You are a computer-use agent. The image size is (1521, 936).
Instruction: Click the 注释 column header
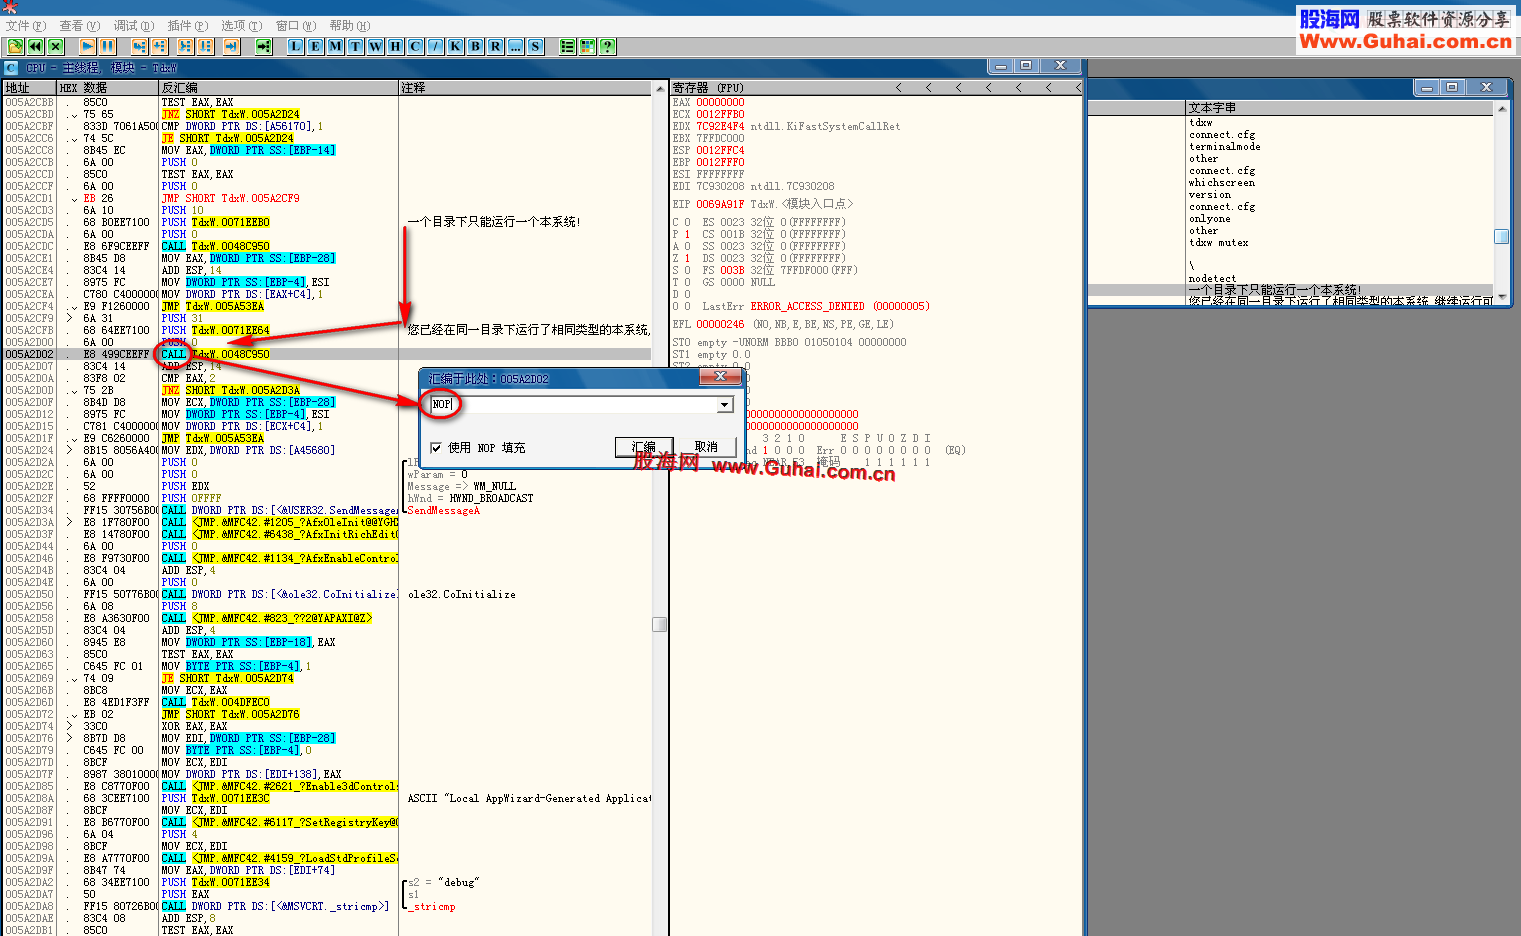pyautogui.click(x=526, y=88)
